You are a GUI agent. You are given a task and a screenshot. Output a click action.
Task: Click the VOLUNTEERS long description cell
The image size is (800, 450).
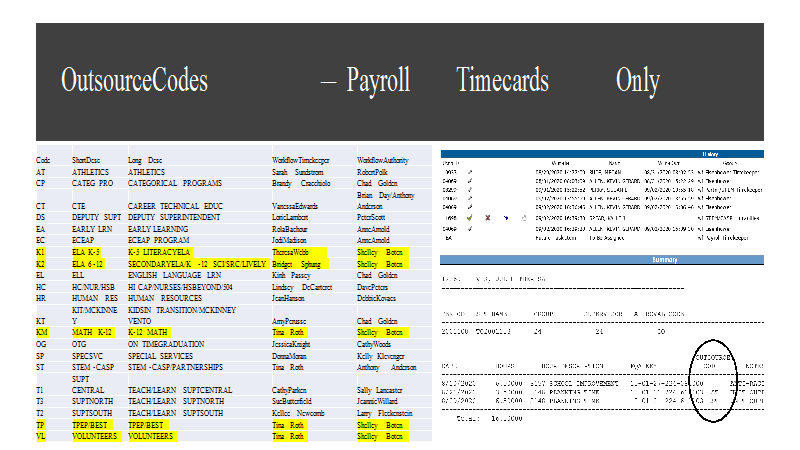pos(151,436)
